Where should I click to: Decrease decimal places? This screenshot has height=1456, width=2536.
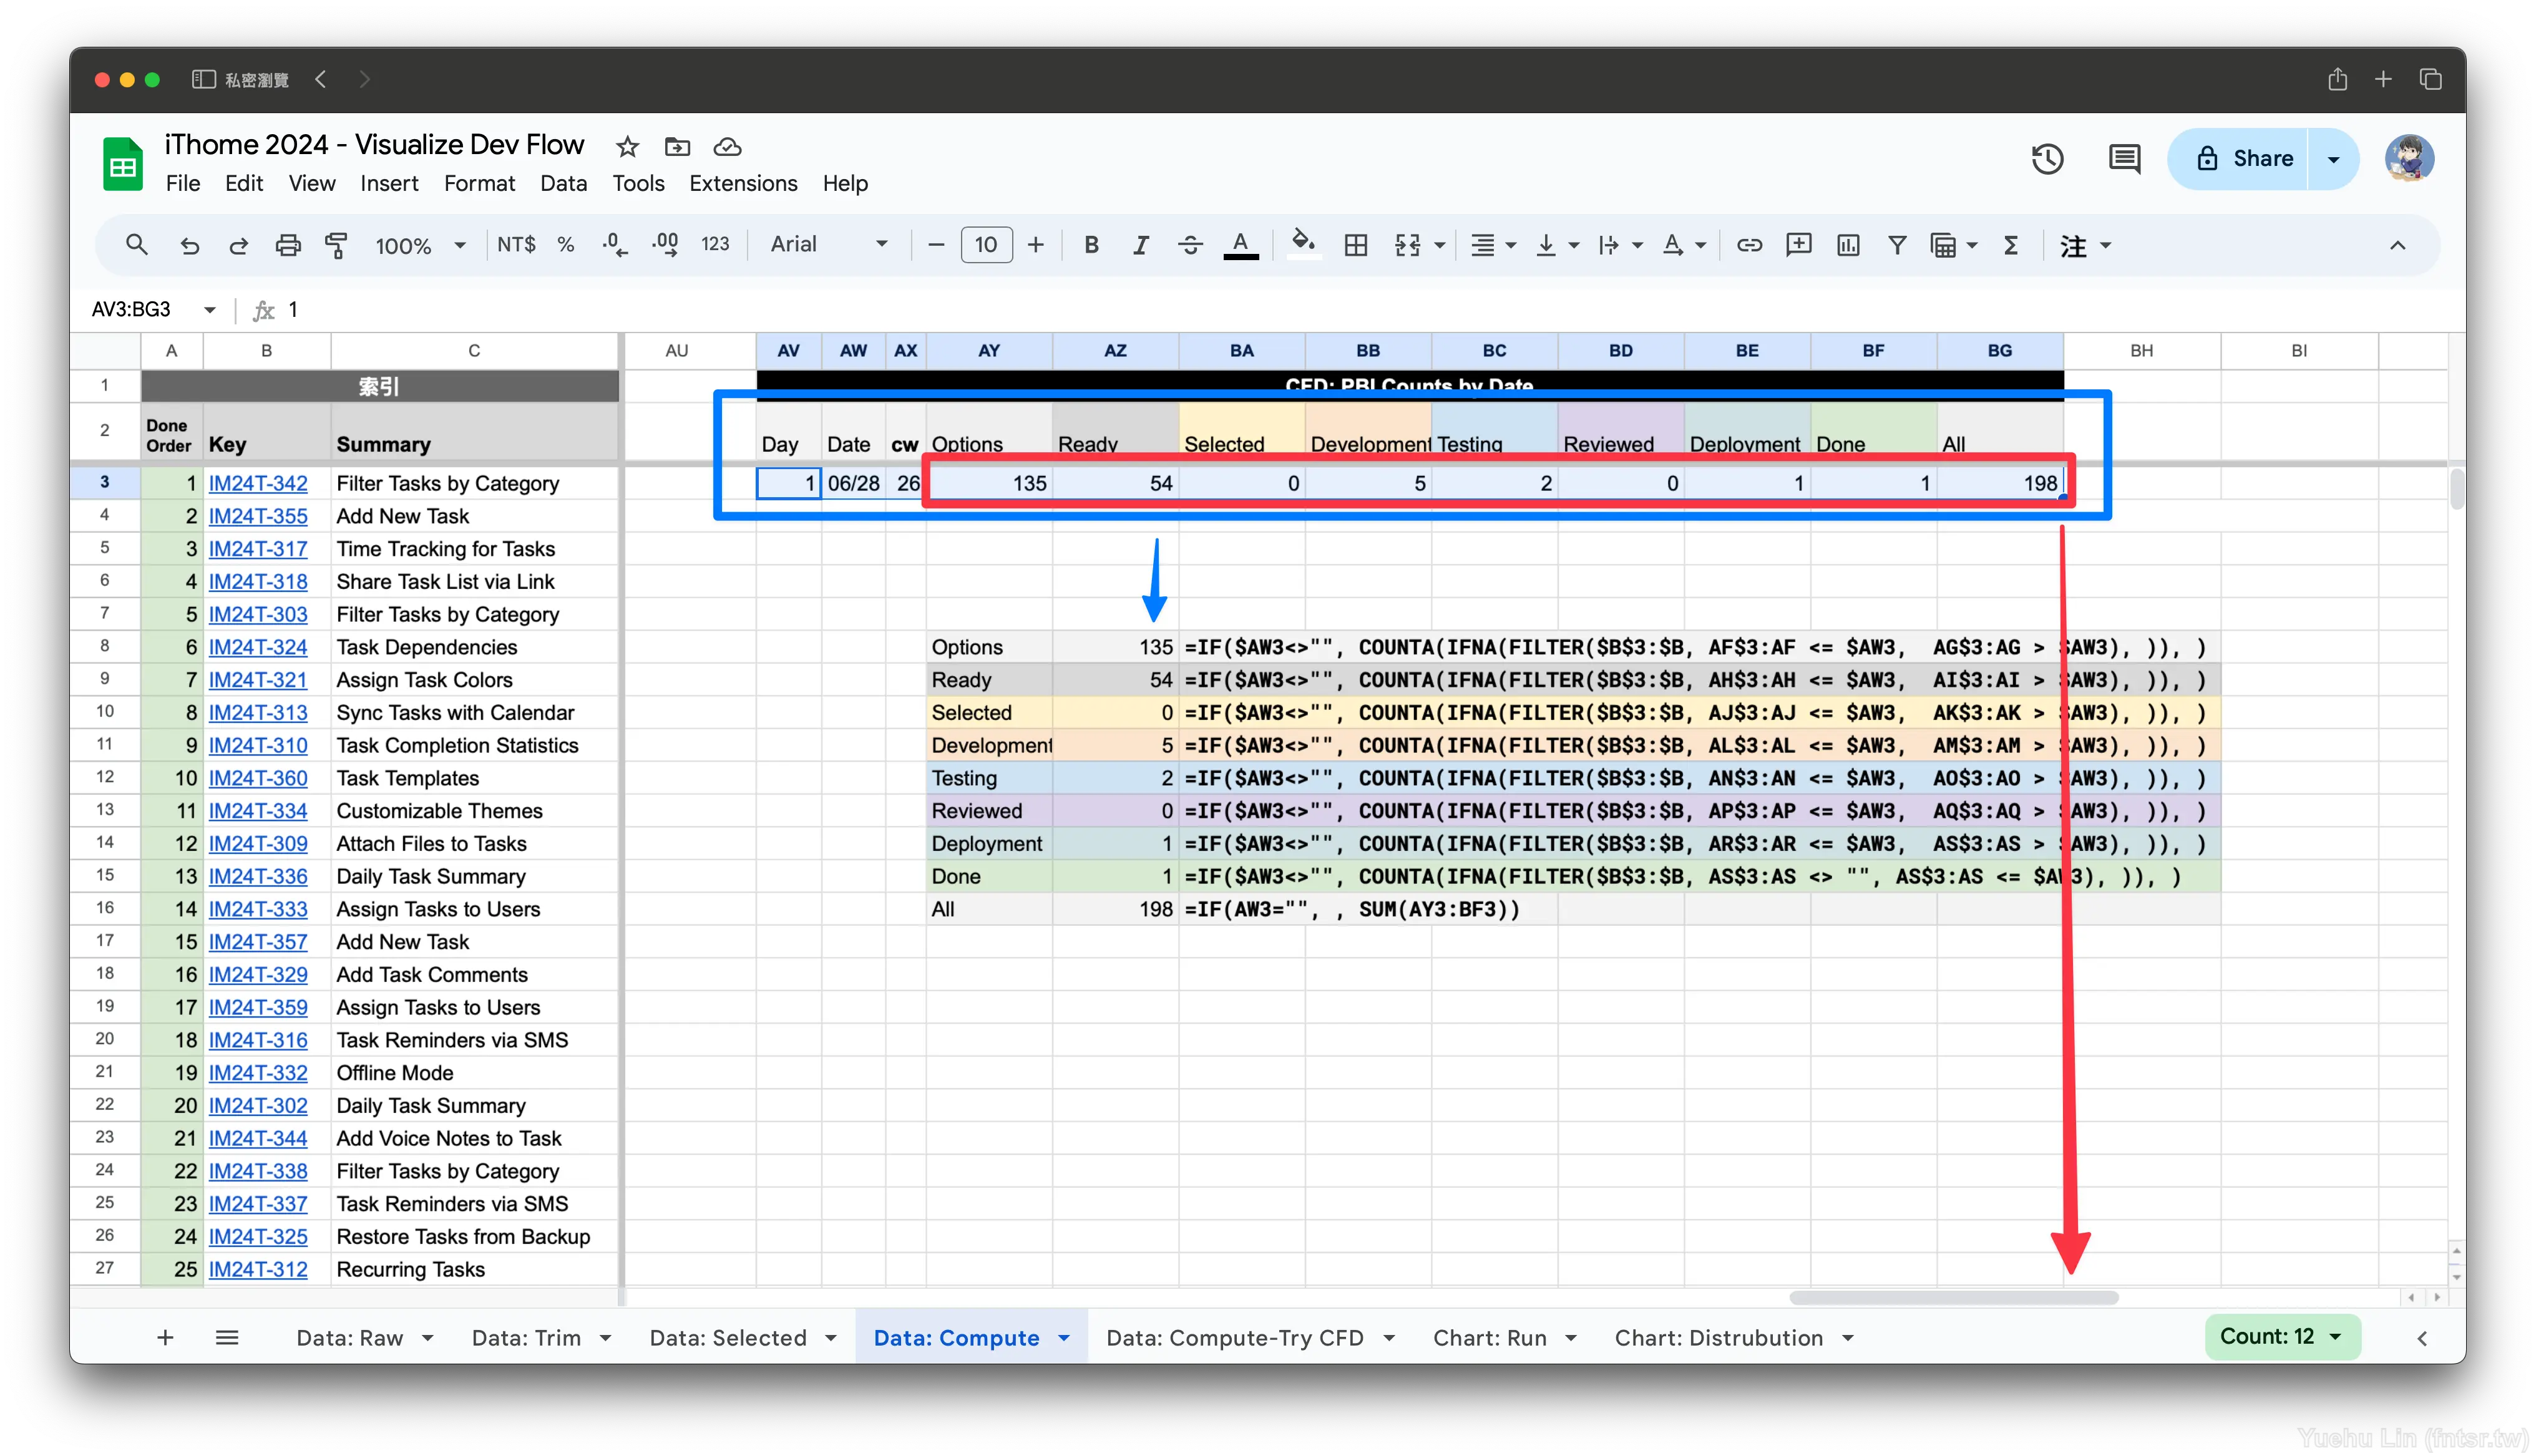coord(615,245)
